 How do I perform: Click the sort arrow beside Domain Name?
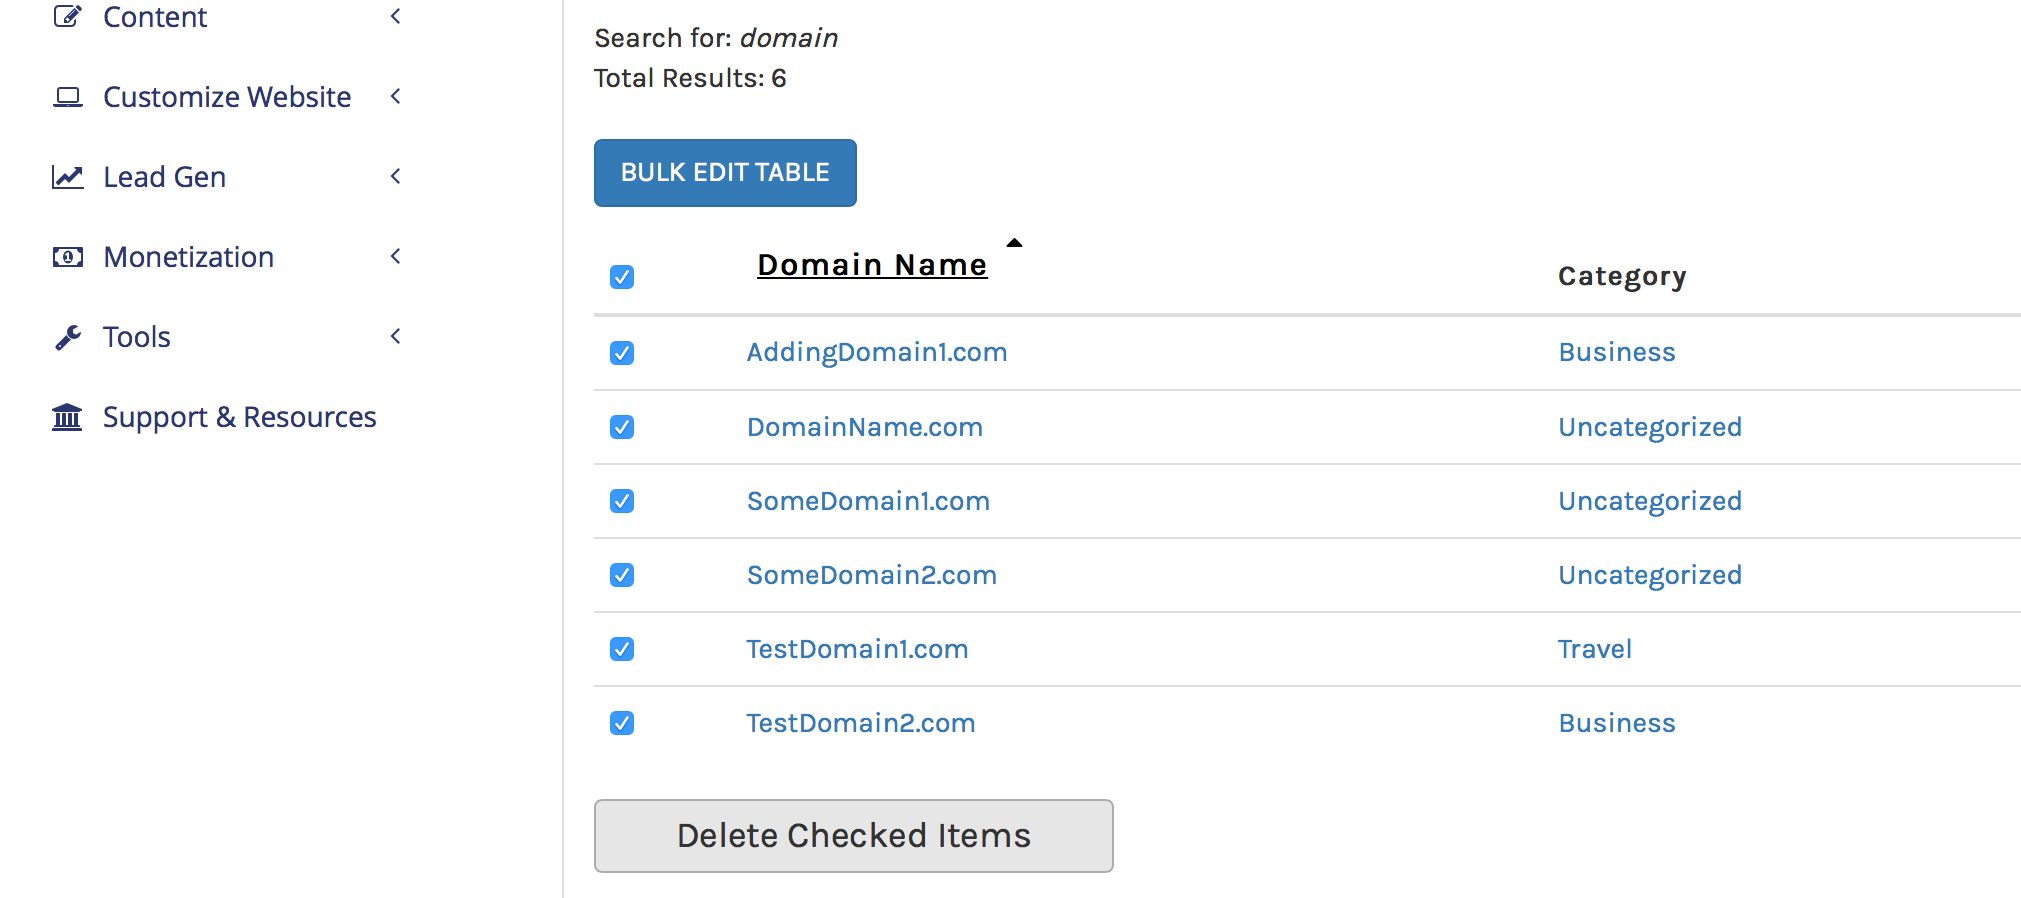coord(1014,243)
